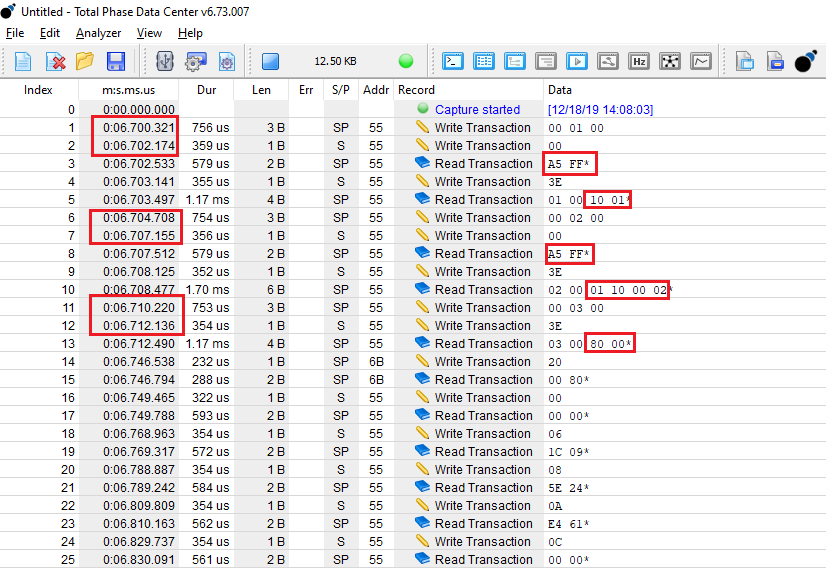Toggle the text details pane icon
The image size is (826, 568).
click(x=546, y=61)
